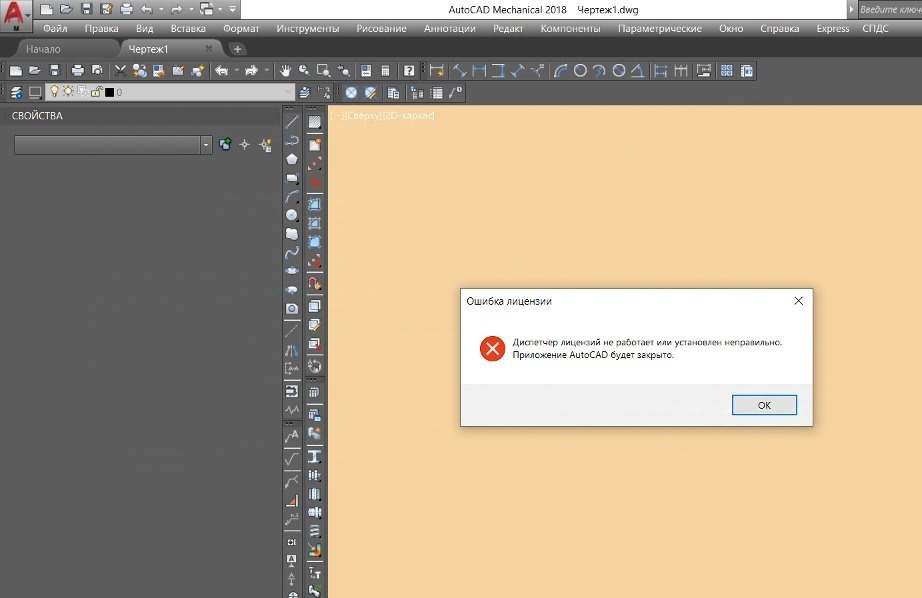
Task: Click the Redo arrow in quick access bar
Action: (x=176, y=9)
